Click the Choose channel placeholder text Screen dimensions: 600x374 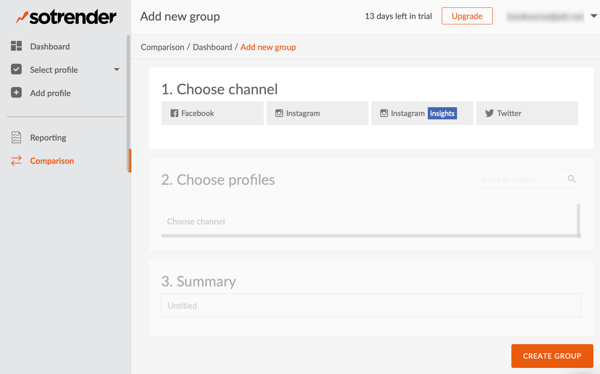click(x=196, y=221)
